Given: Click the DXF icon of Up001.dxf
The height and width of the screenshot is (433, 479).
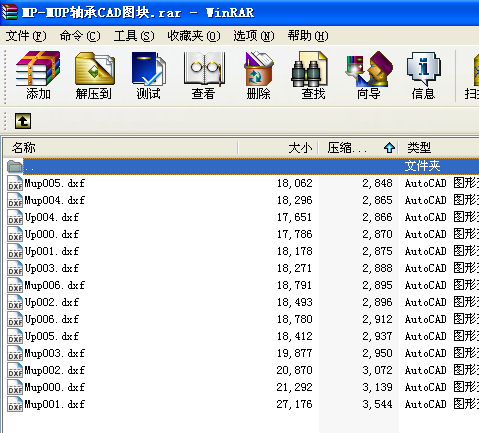Looking at the screenshot, I should pos(15,251).
